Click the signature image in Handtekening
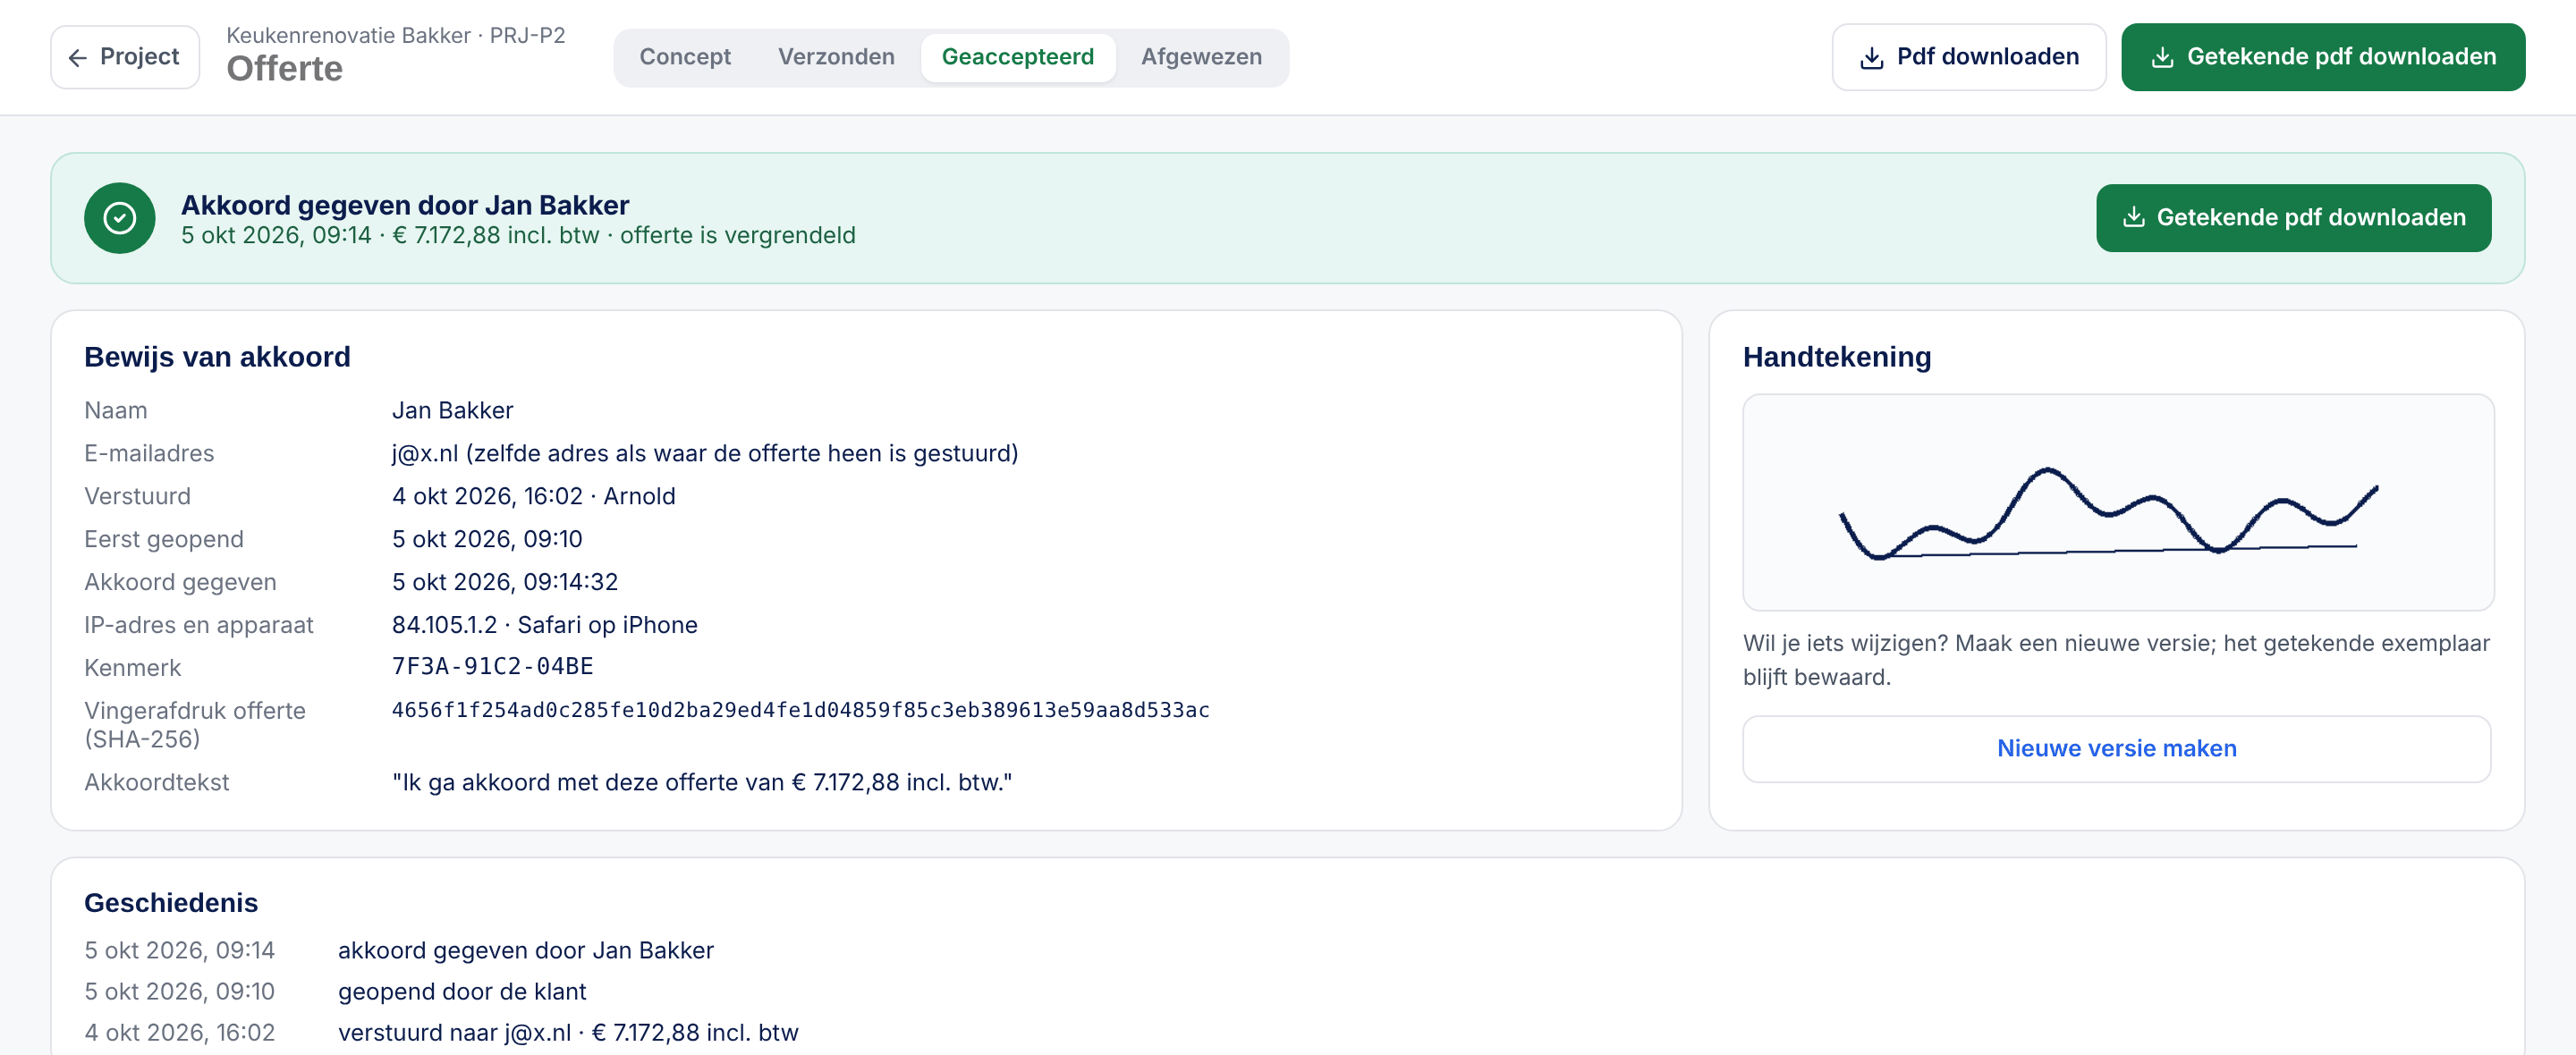 pos(2118,502)
